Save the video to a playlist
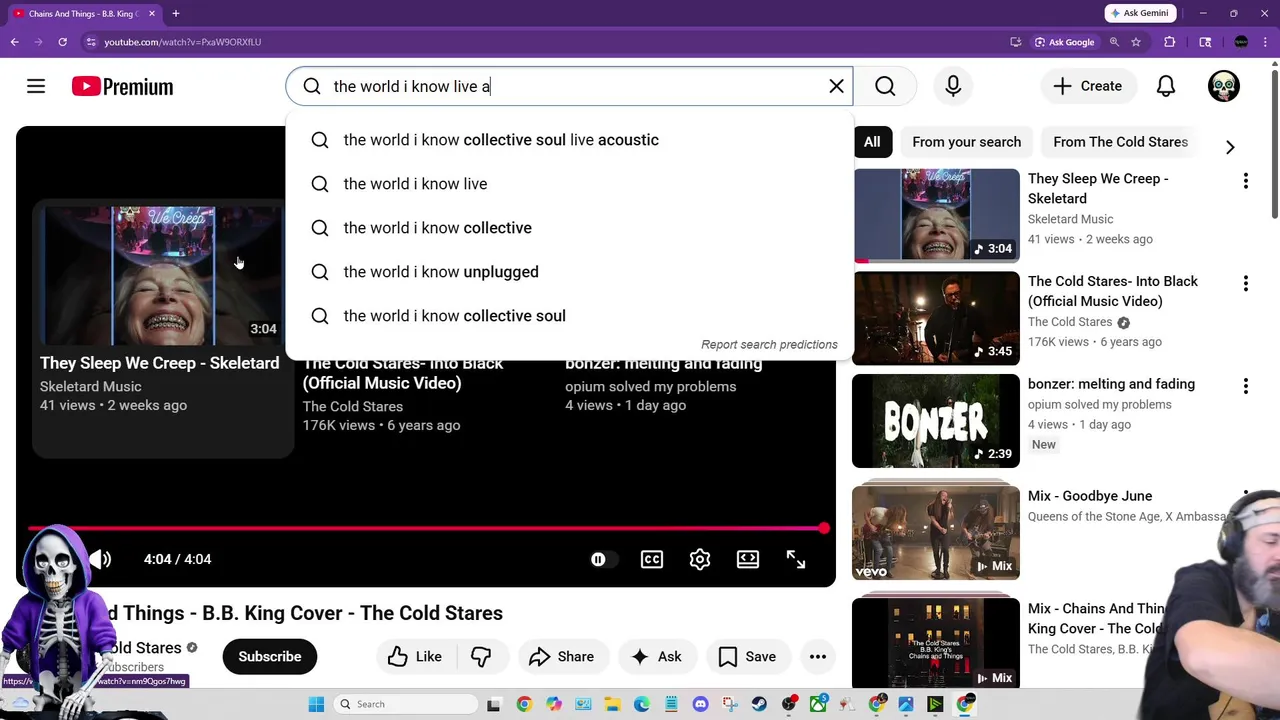The image size is (1280, 720). (747, 657)
